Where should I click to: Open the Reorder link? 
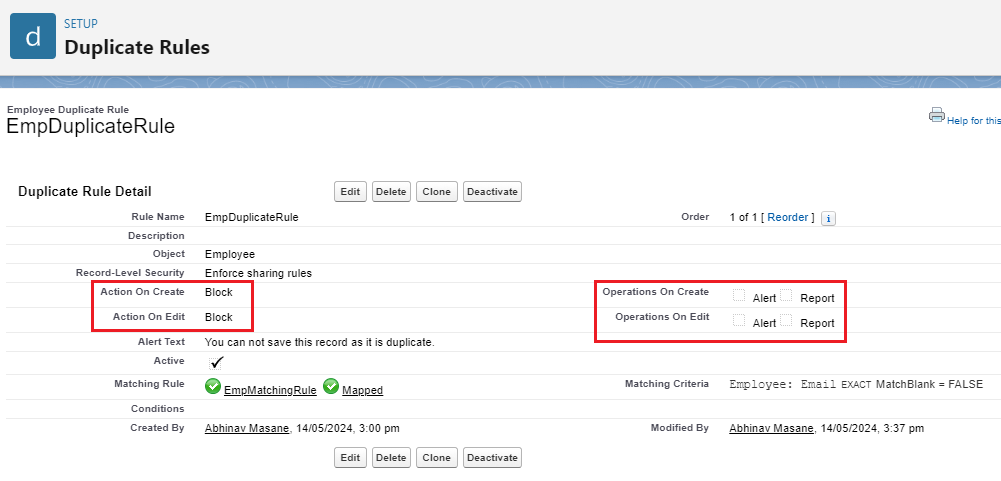click(788, 217)
